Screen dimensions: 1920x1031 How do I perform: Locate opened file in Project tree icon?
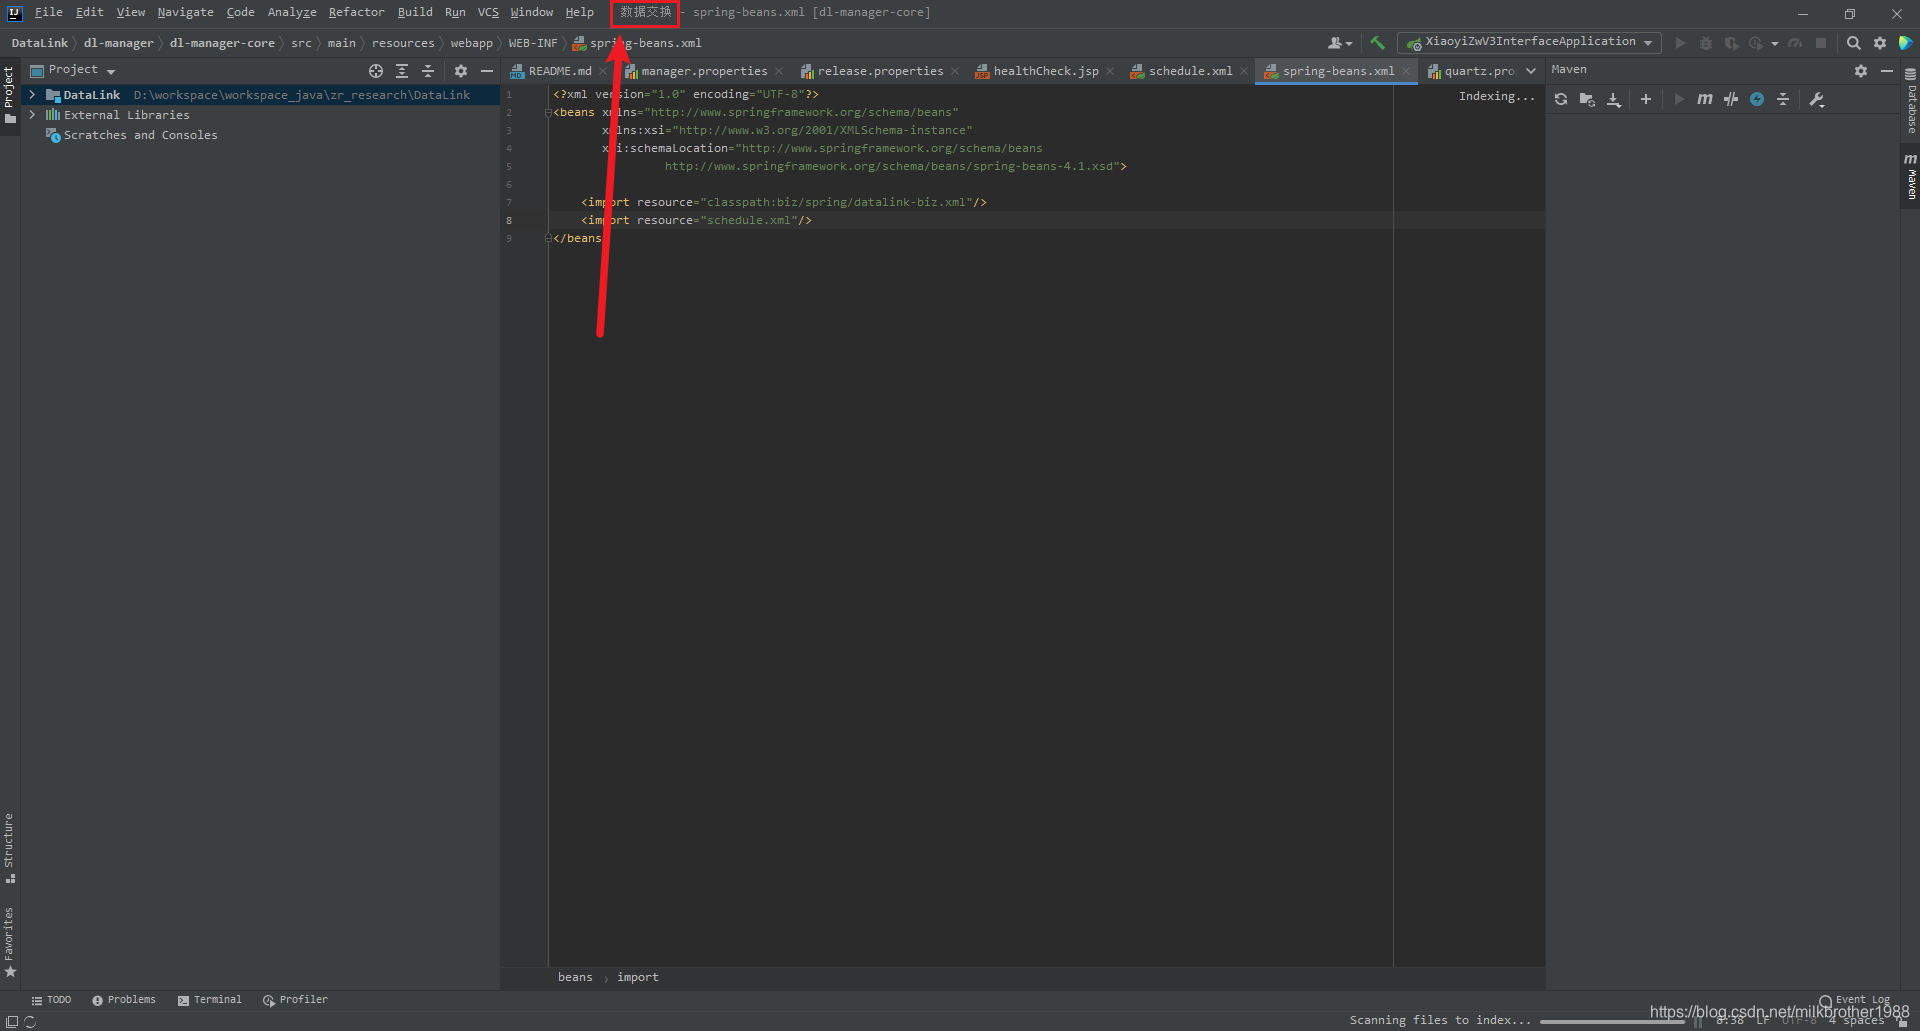pyautogui.click(x=376, y=71)
